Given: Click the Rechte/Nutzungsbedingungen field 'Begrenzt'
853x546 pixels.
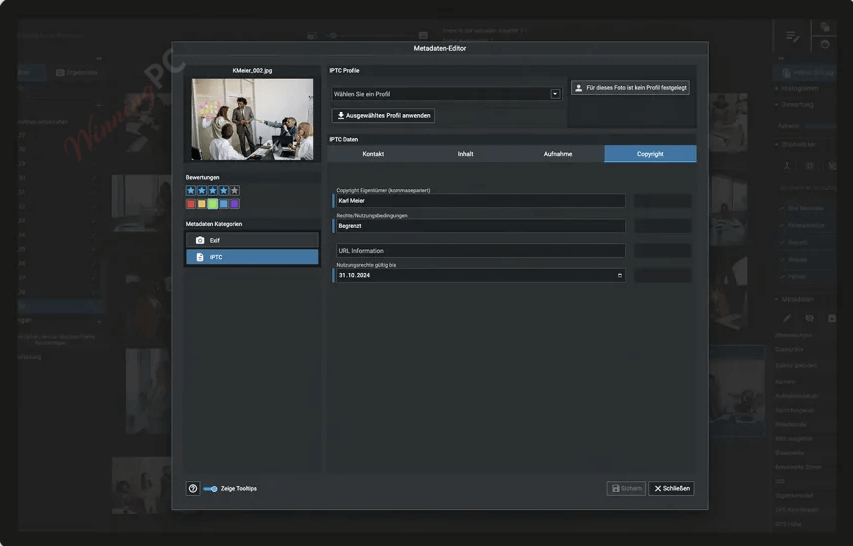Looking at the screenshot, I should click(x=480, y=226).
